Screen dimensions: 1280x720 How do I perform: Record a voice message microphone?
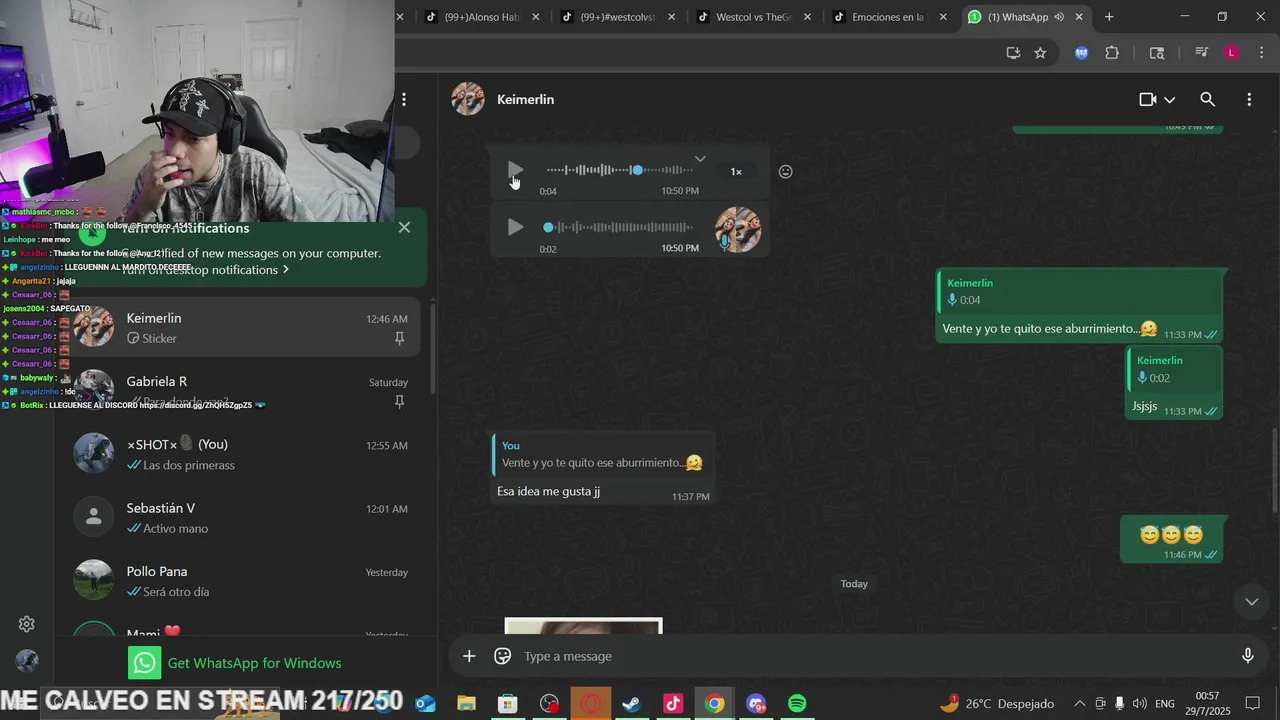pyautogui.click(x=1248, y=656)
